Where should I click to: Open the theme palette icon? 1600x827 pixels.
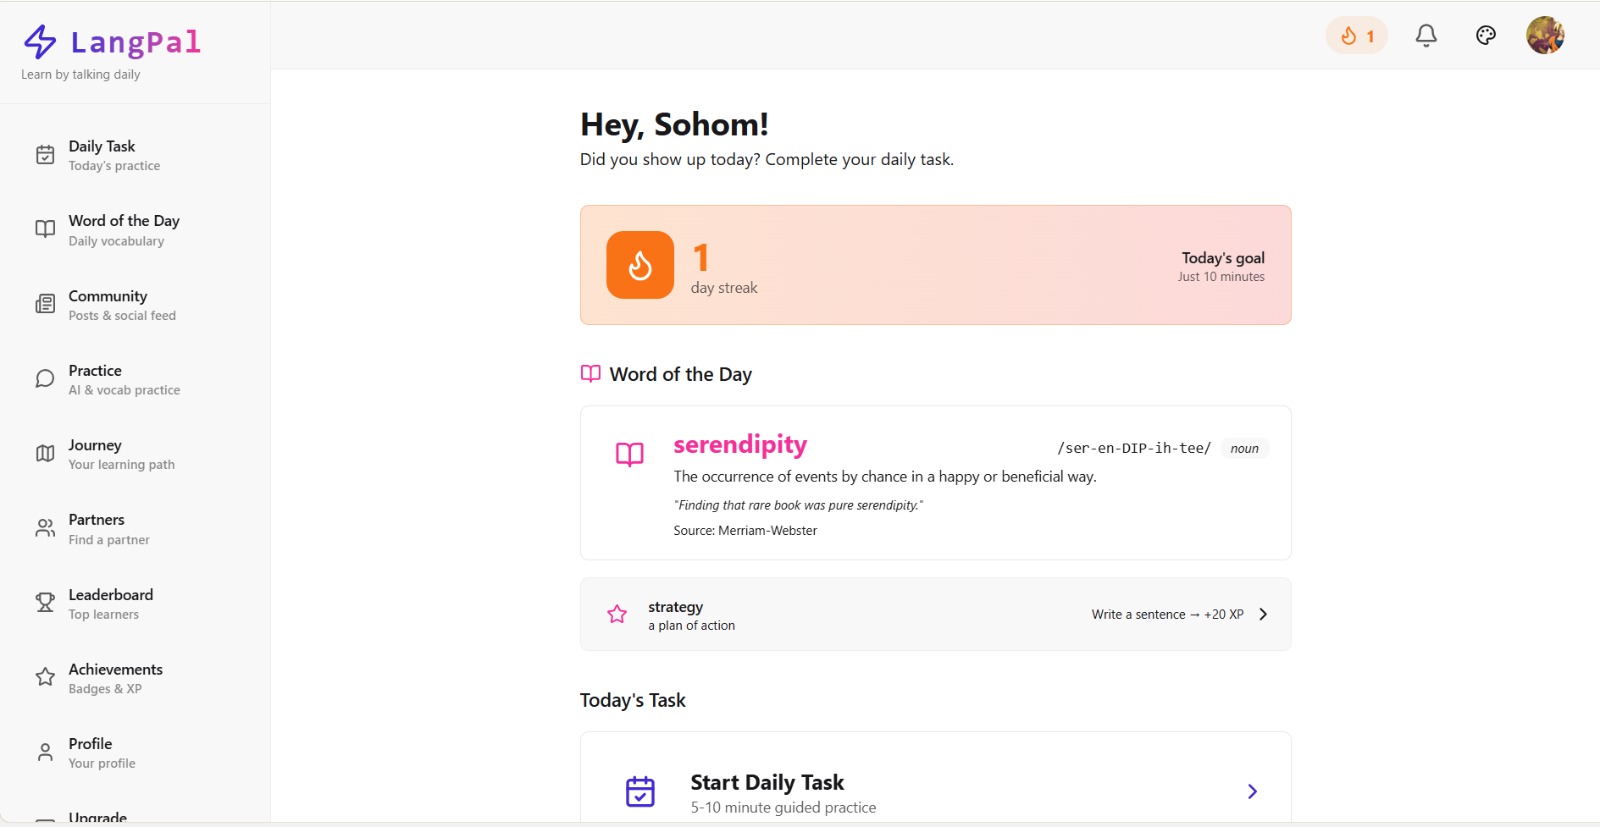tap(1485, 35)
